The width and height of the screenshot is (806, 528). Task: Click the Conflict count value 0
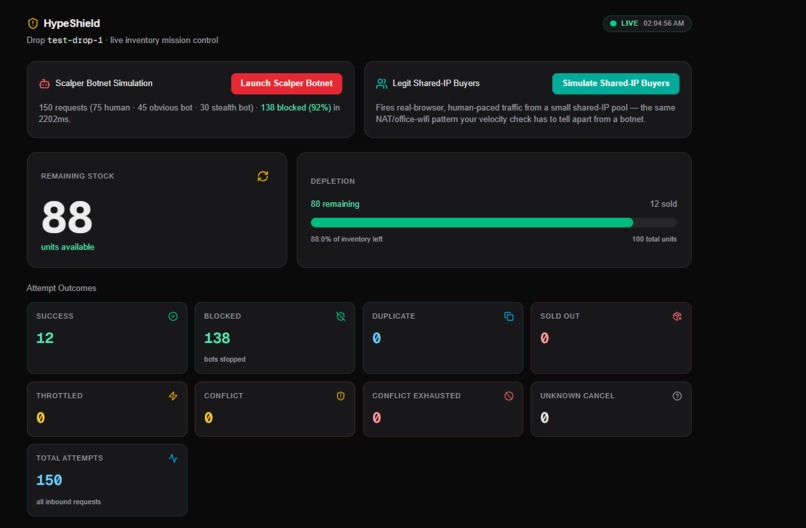tap(208, 418)
